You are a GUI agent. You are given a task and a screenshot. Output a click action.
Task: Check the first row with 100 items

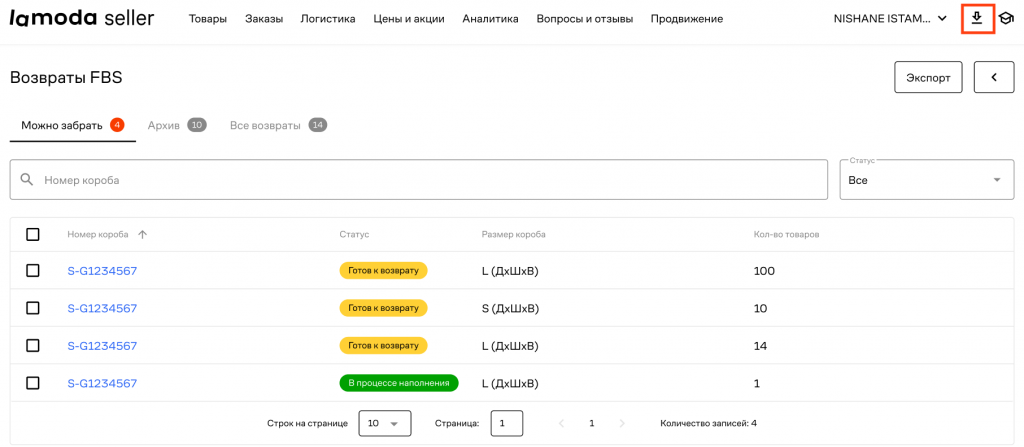click(x=33, y=271)
